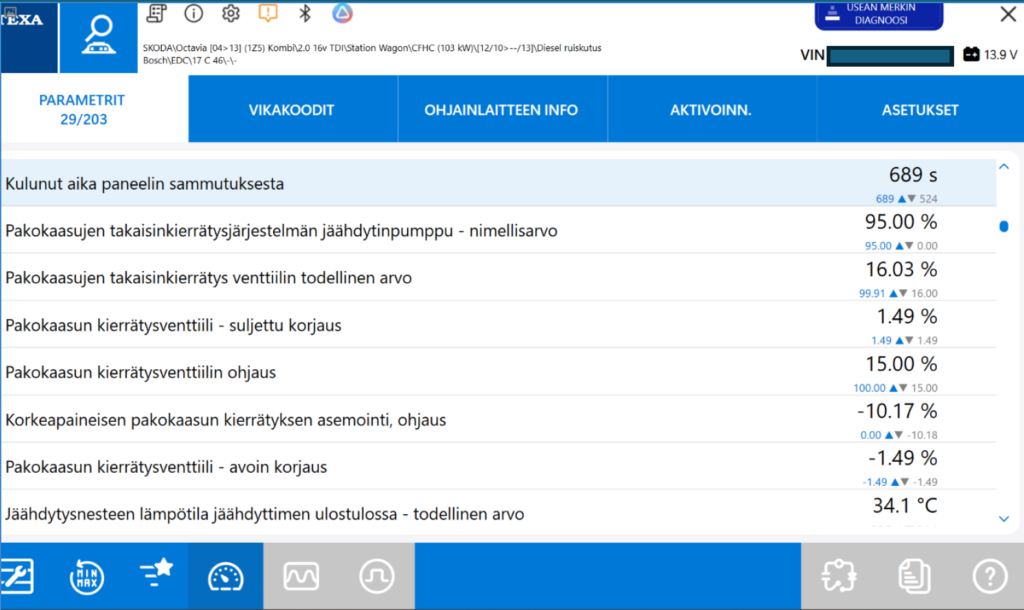Screen dimensions: 1024x610
Task: Click the orange alert message icon
Action: point(268,13)
